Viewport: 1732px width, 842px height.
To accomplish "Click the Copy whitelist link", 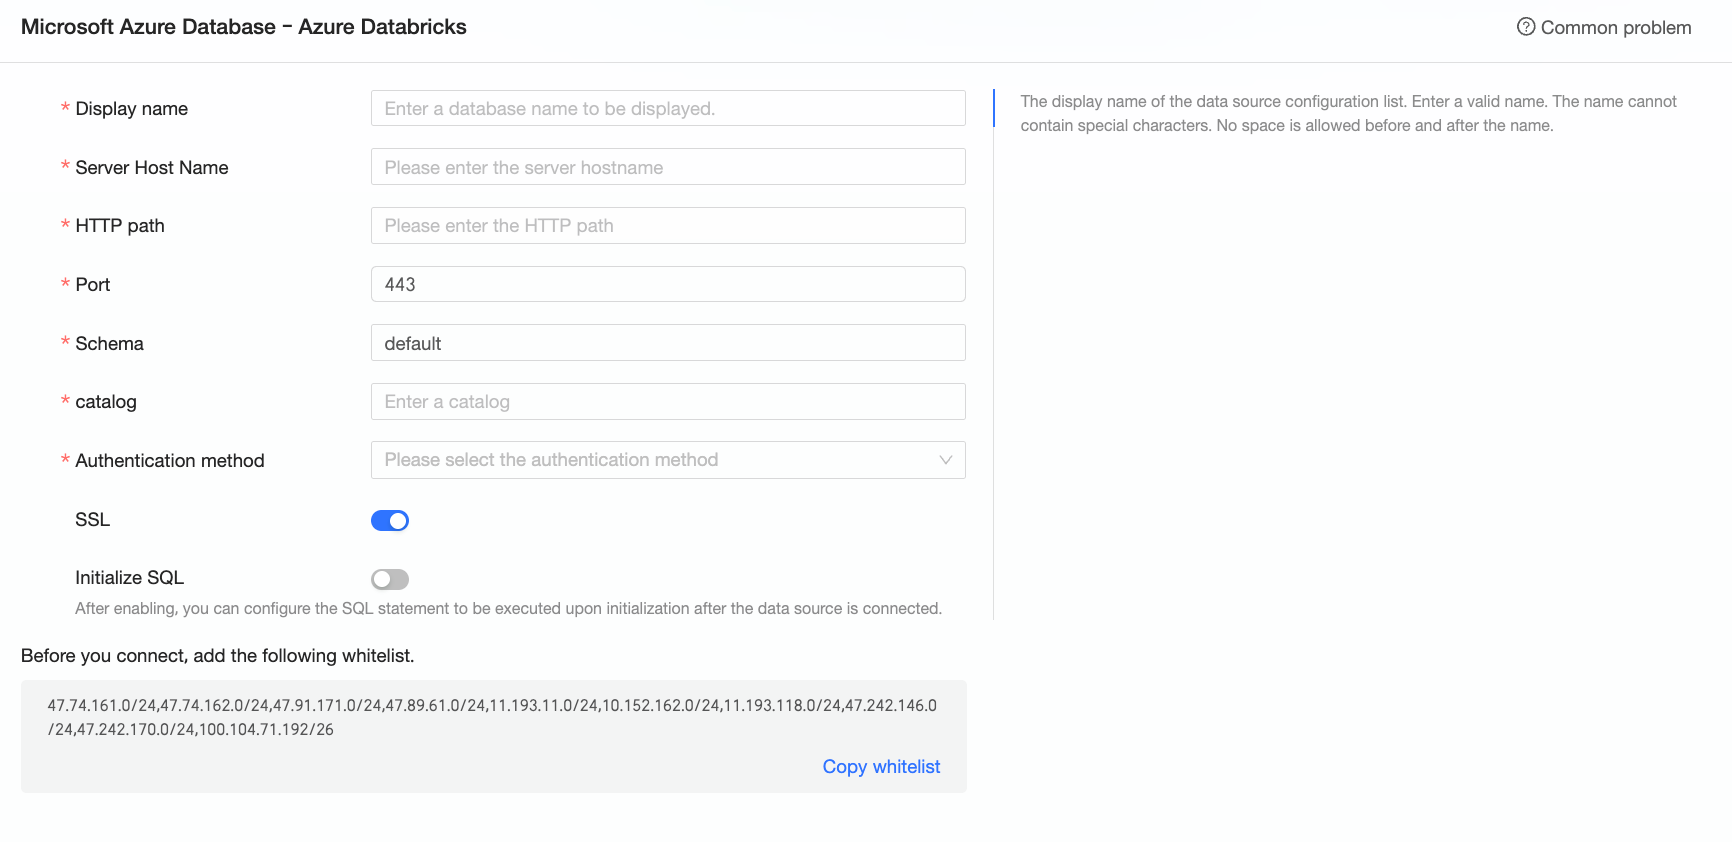I will click(881, 767).
